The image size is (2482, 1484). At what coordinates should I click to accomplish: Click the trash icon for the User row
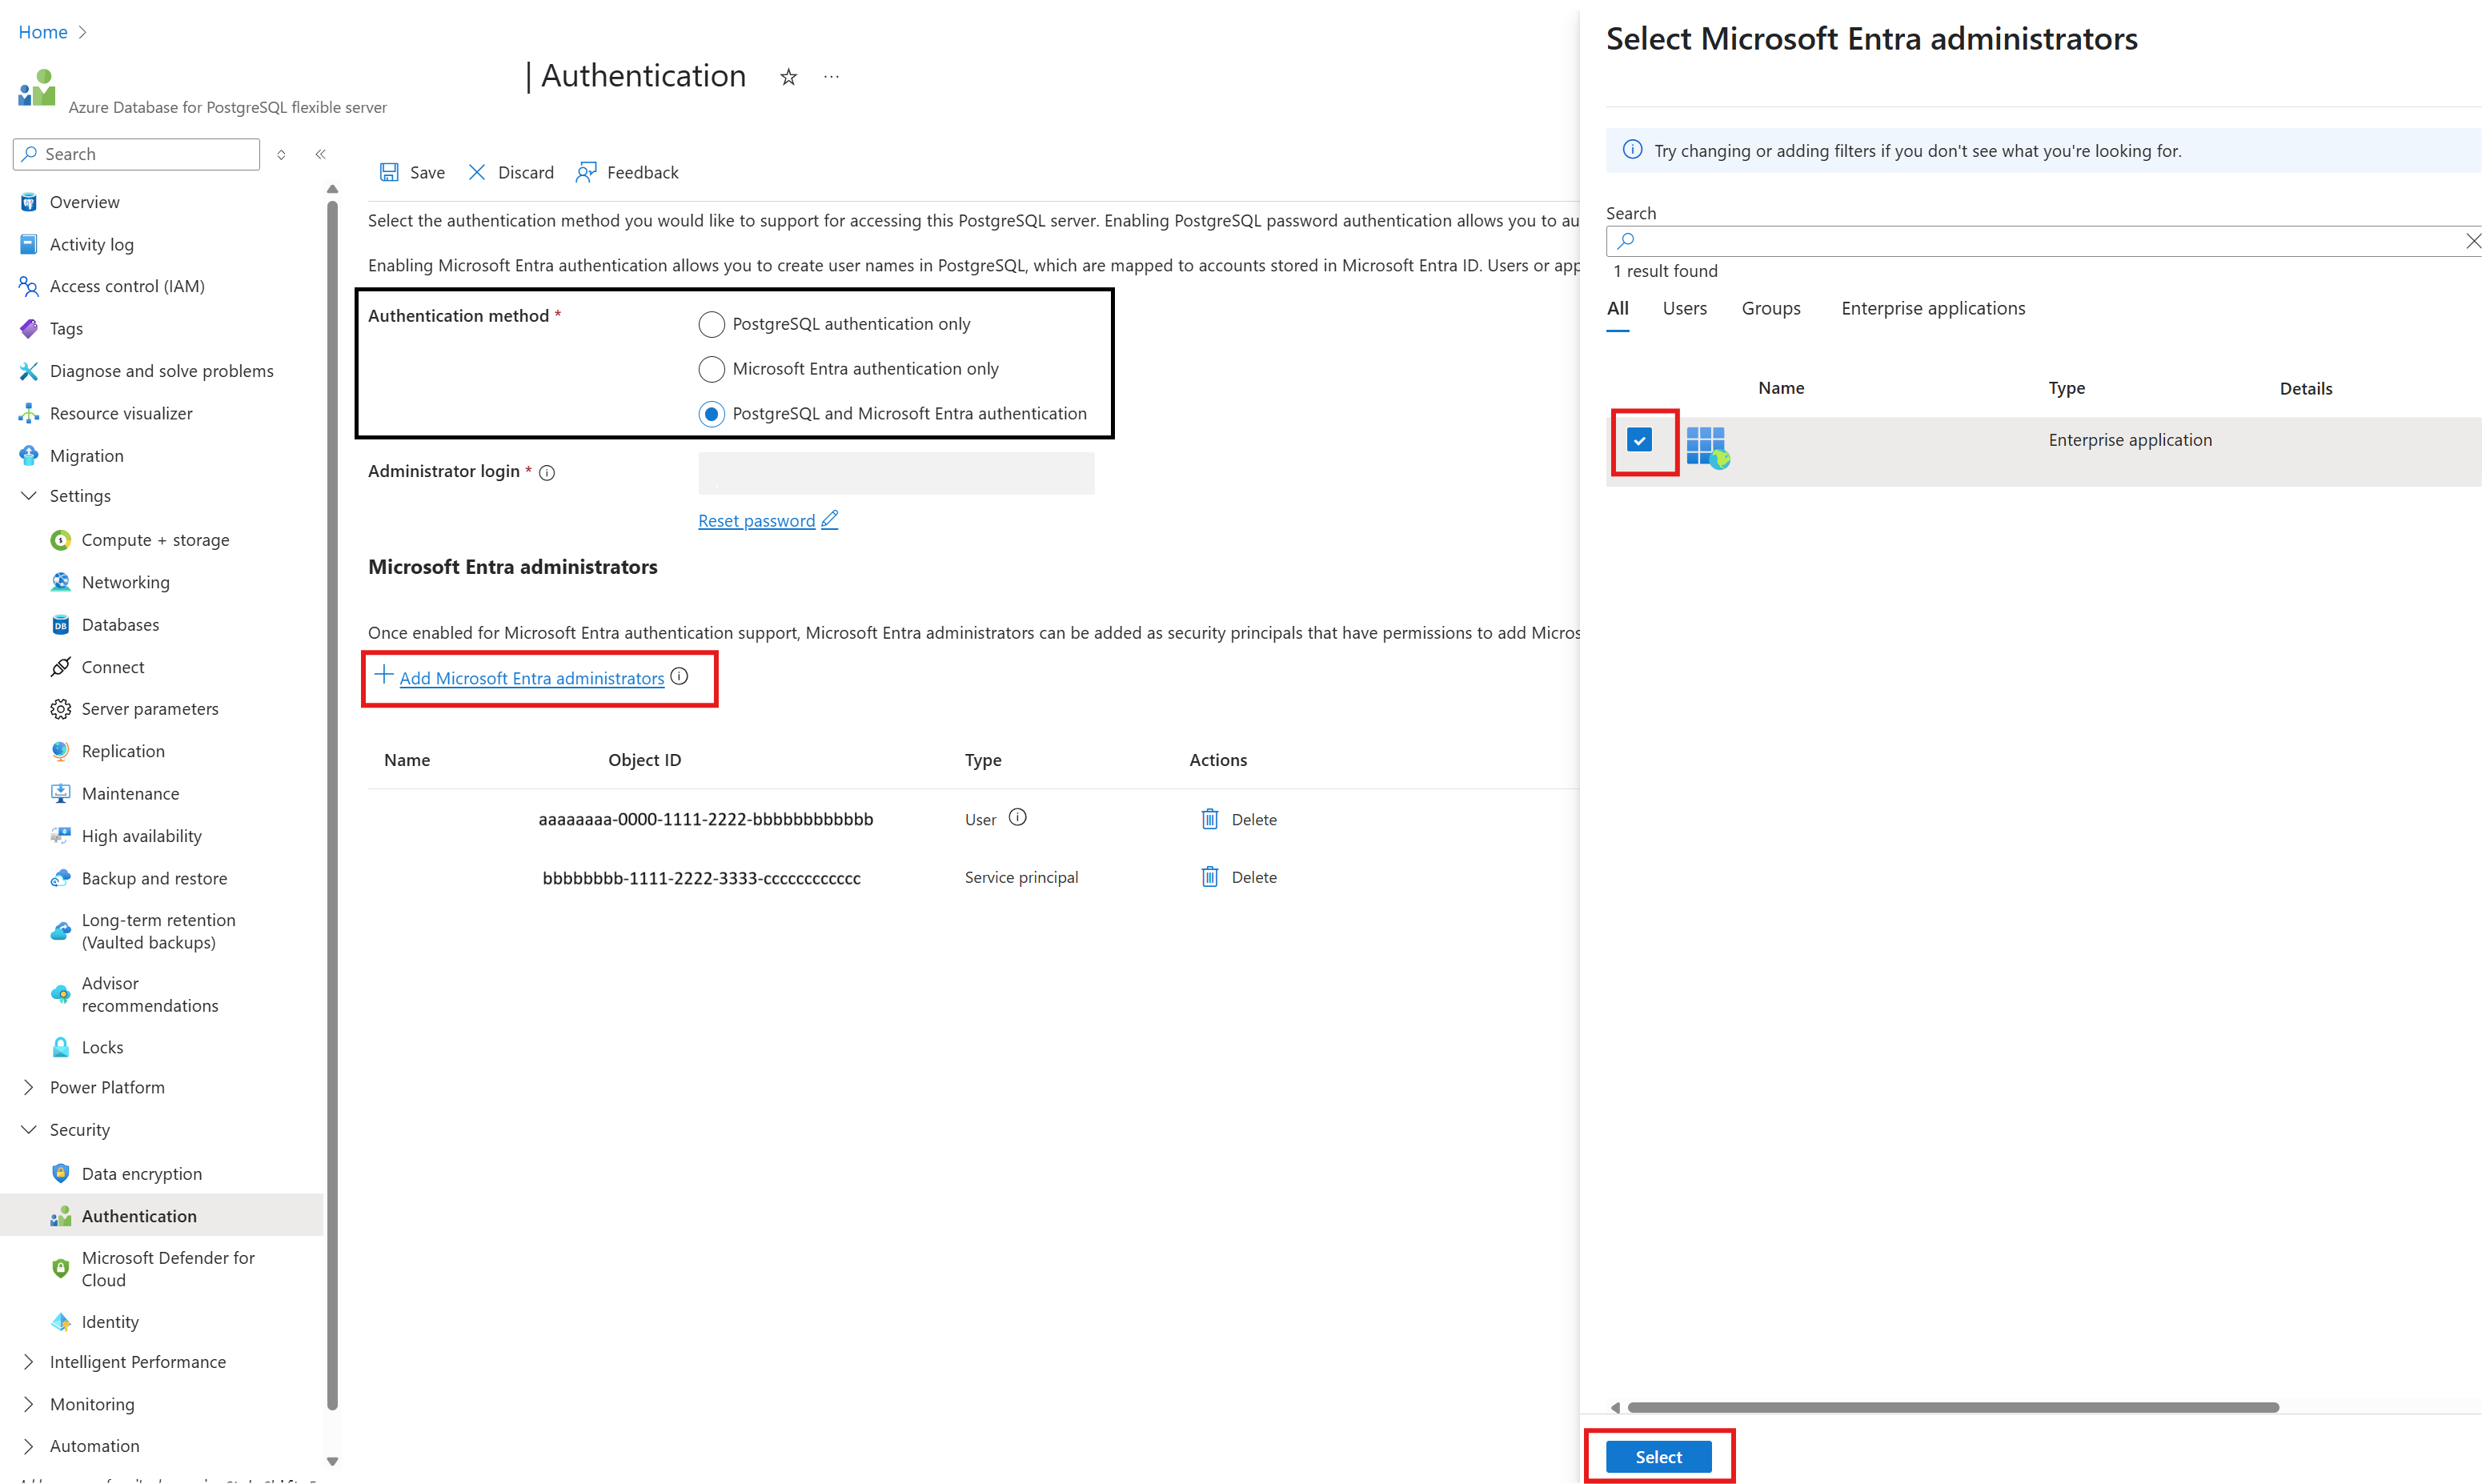1209,819
